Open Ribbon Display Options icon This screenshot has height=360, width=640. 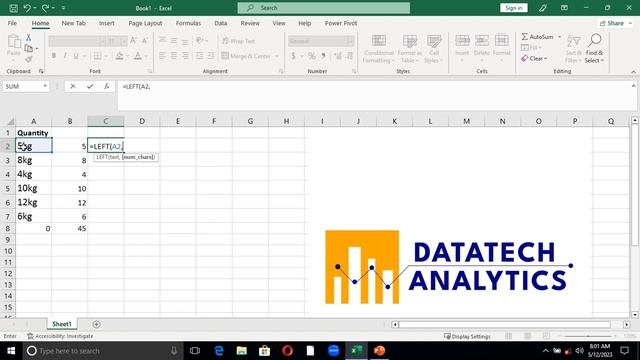click(564, 8)
